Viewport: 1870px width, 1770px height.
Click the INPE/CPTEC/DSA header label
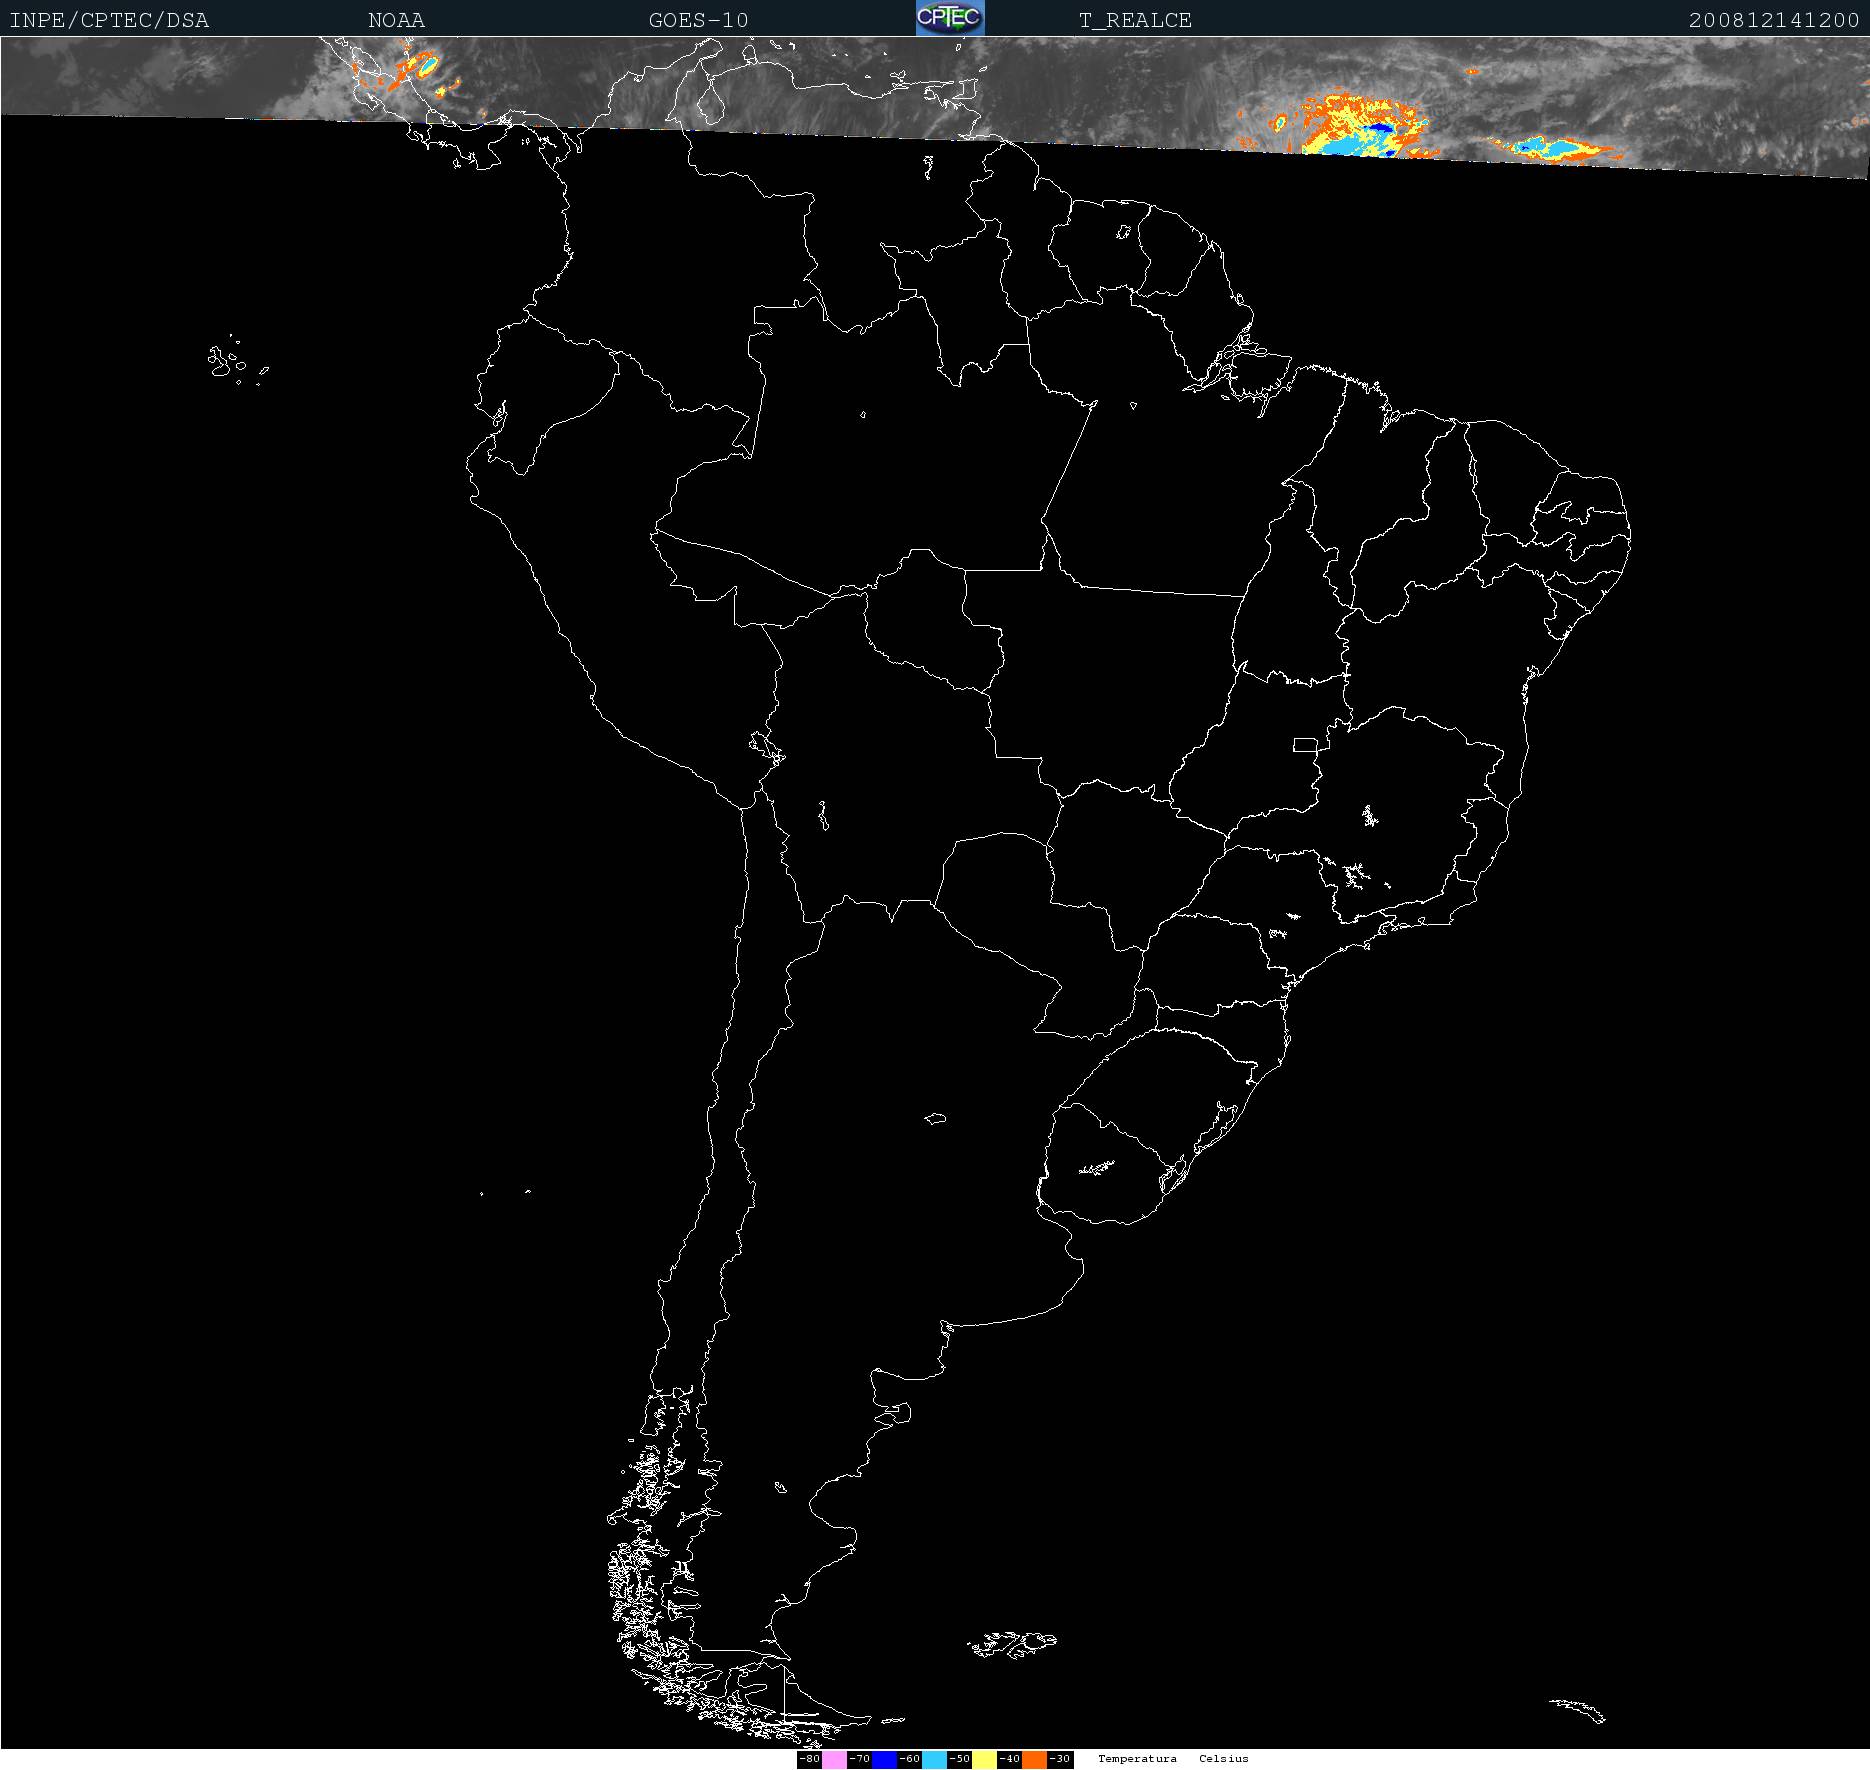[109, 20]
